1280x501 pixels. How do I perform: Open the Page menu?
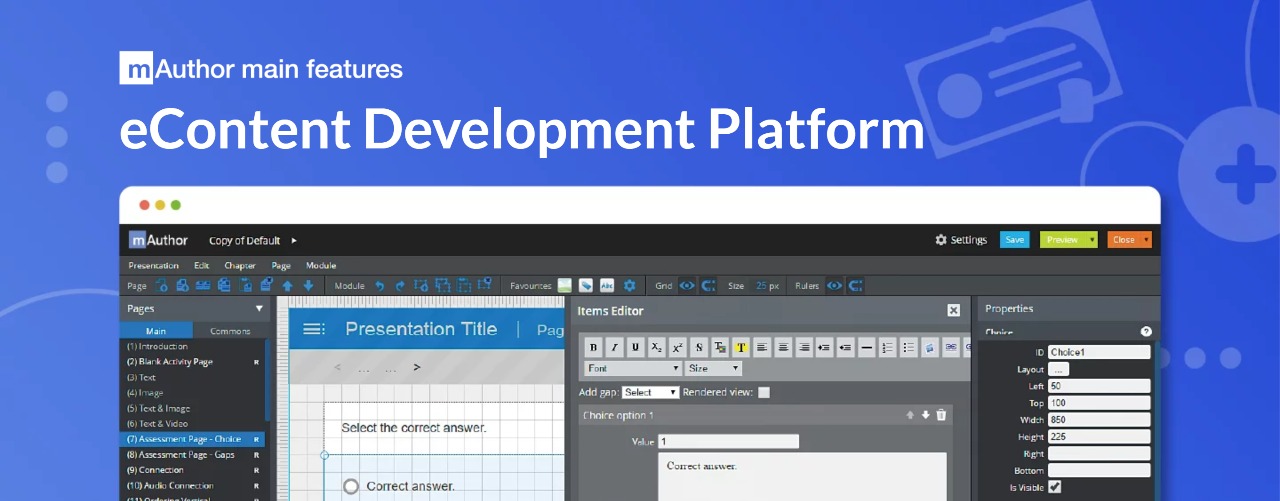coord(281,266)
